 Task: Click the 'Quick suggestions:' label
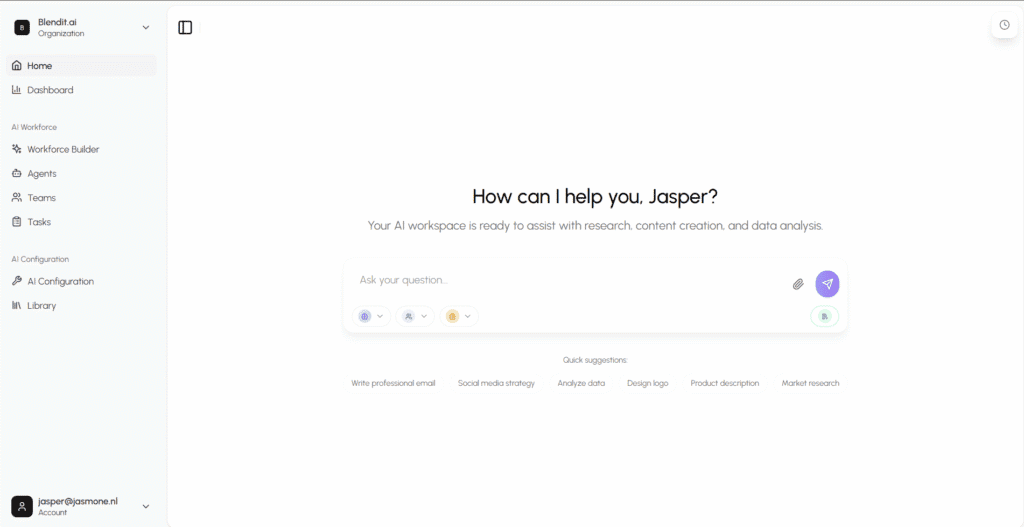pos(595,360)
